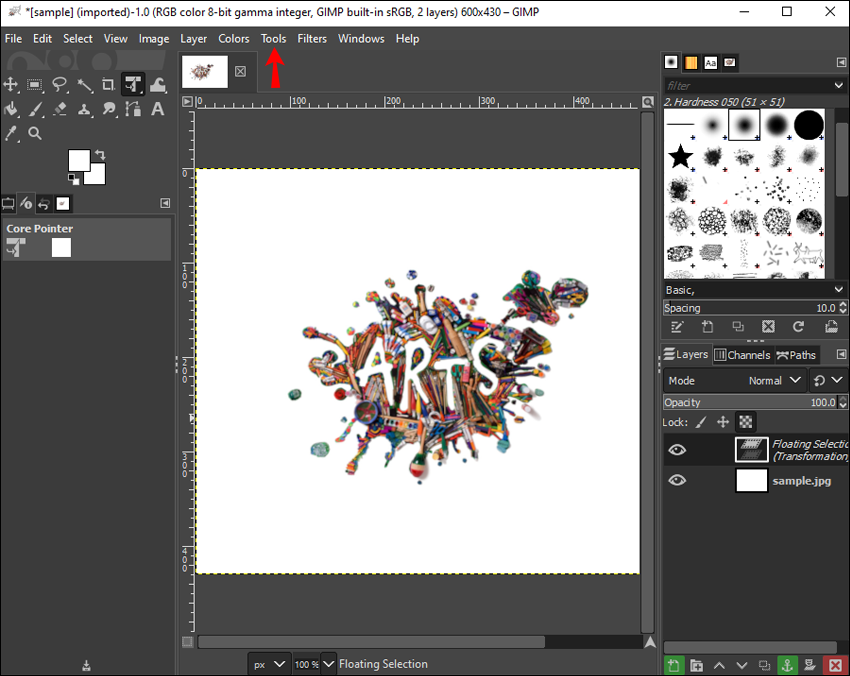The image size is (850, 676).
Task: Click the Color Picker eyedropper tool
Action: coord(12,133)
